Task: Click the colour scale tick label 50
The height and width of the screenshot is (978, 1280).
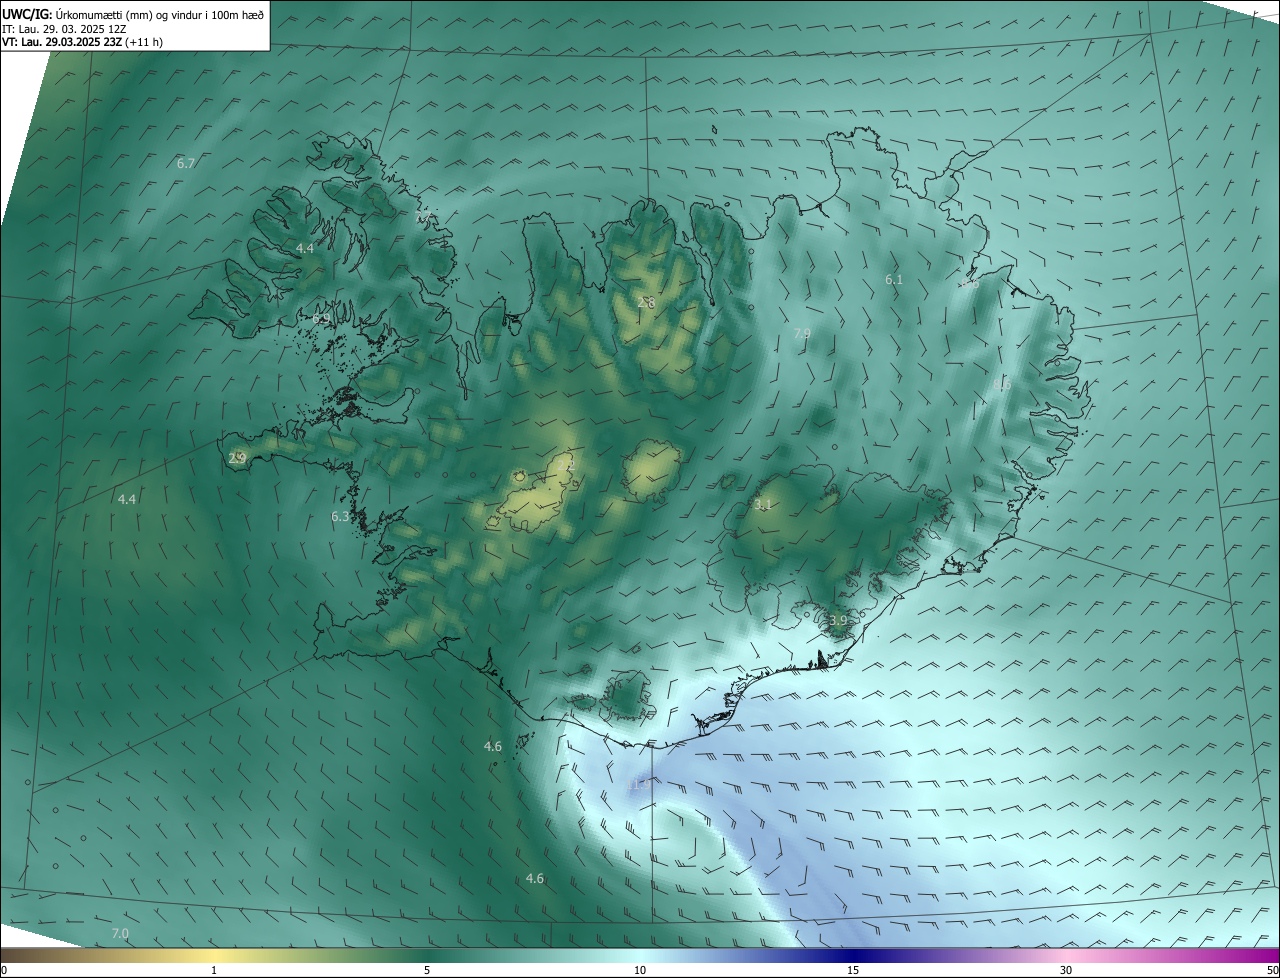Action: pyautogui.click(x=1272, y=971)
